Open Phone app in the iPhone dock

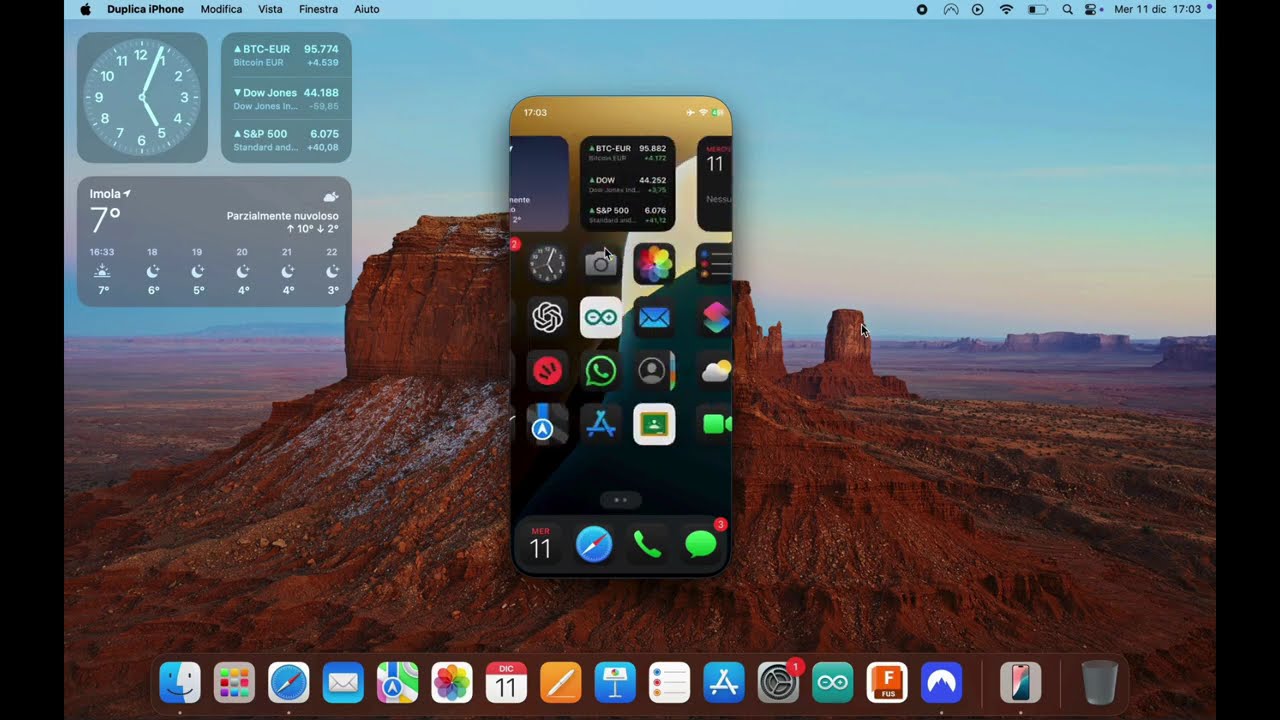coord(647,544)
